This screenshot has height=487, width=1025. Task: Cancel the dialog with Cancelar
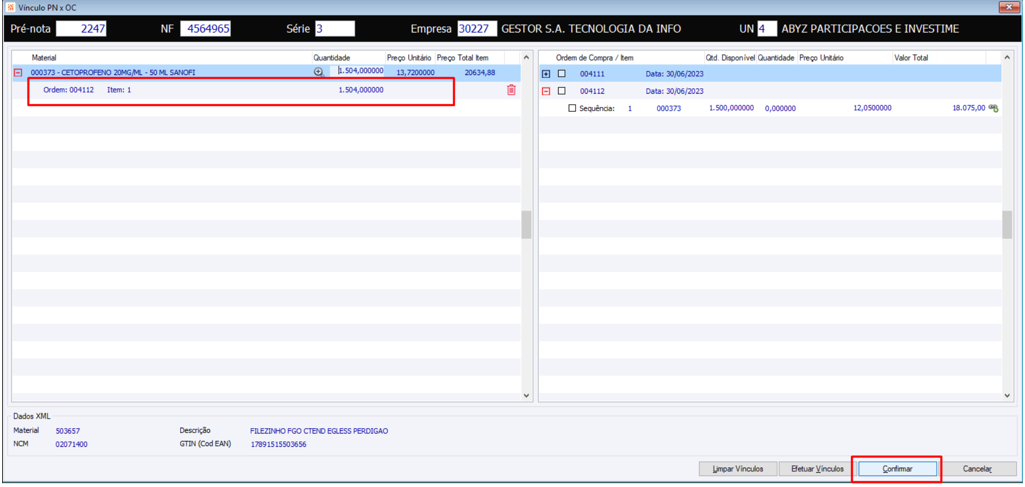coord(977,469)
